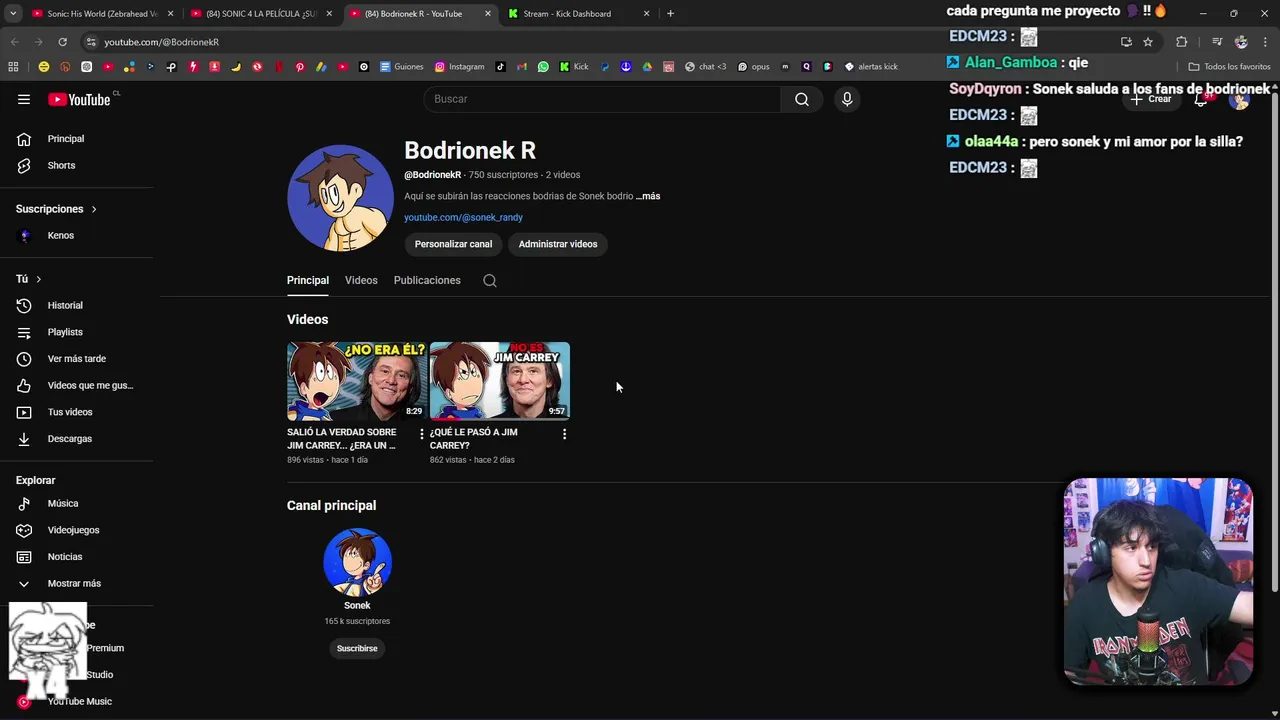Open Videojuegos in Explorar
The width and height of the screenshot is (1280, 720).
(x=73, y=530)
